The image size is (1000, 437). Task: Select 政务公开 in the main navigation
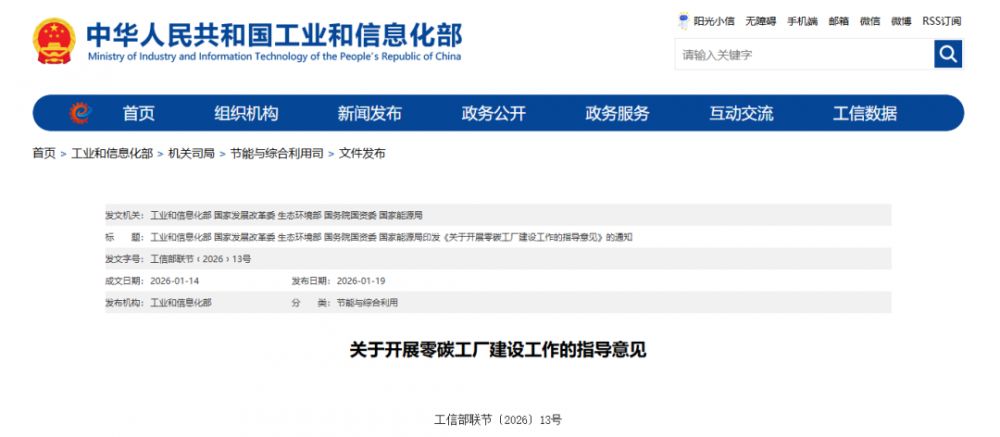pyautogui.click(x=493, y=114)
